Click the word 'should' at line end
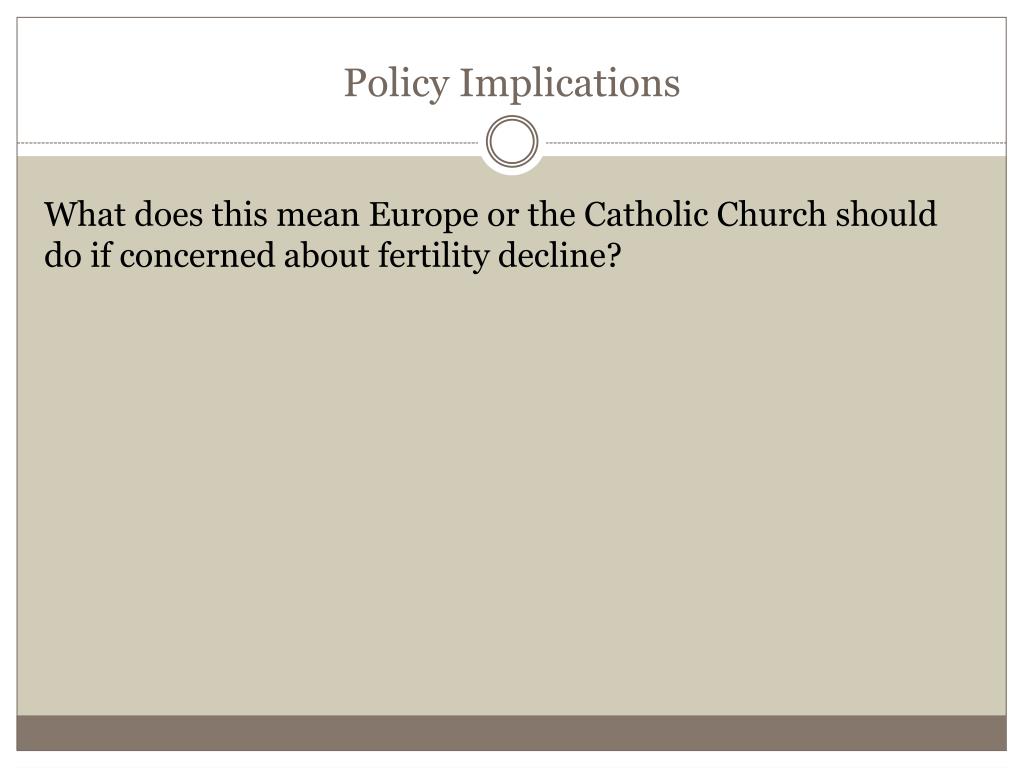The image size is (1024, 768). (886, 214)
